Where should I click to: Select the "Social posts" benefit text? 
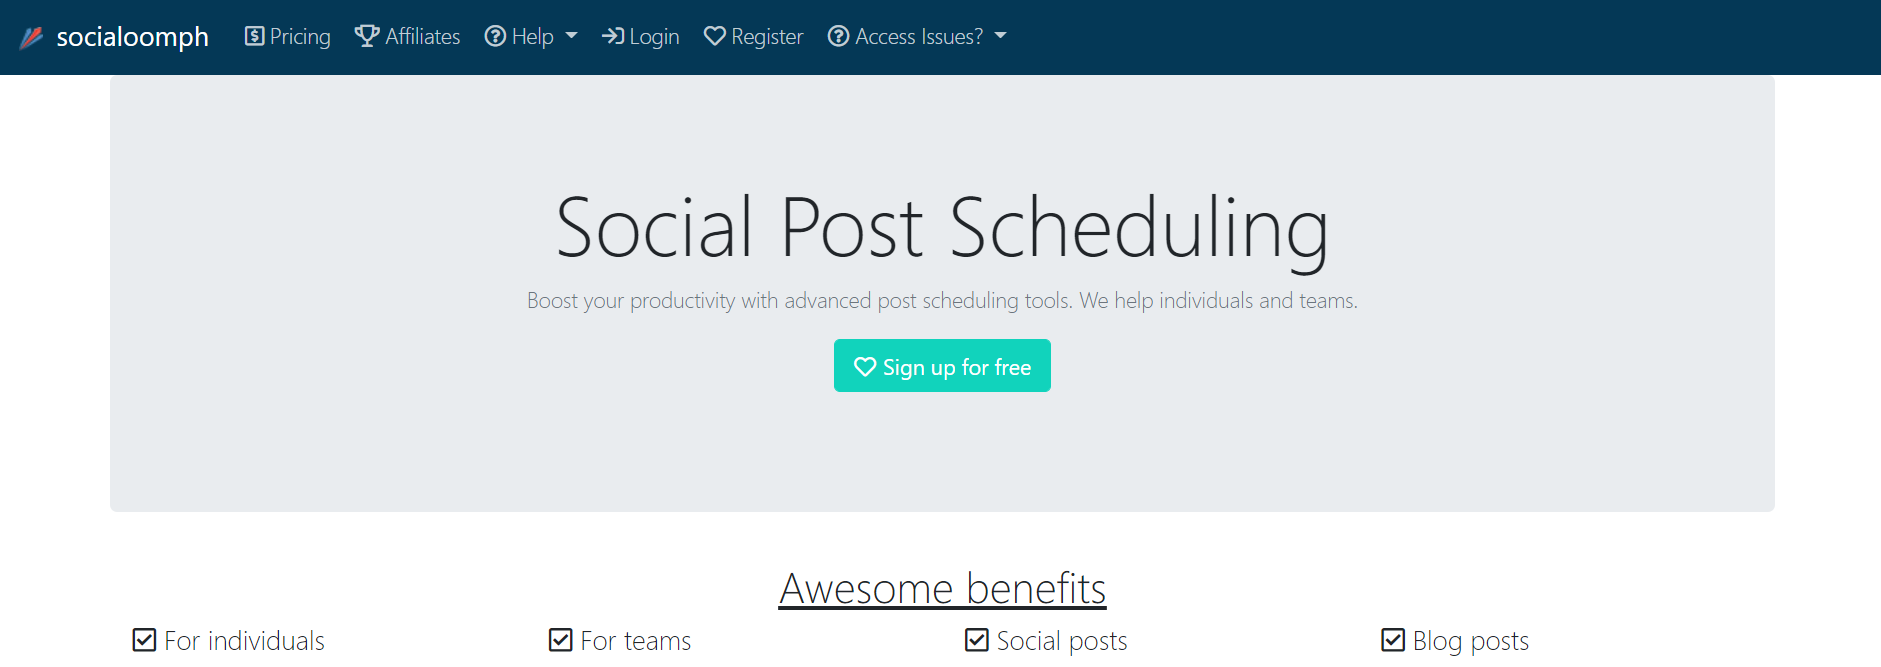point(1062,640)
